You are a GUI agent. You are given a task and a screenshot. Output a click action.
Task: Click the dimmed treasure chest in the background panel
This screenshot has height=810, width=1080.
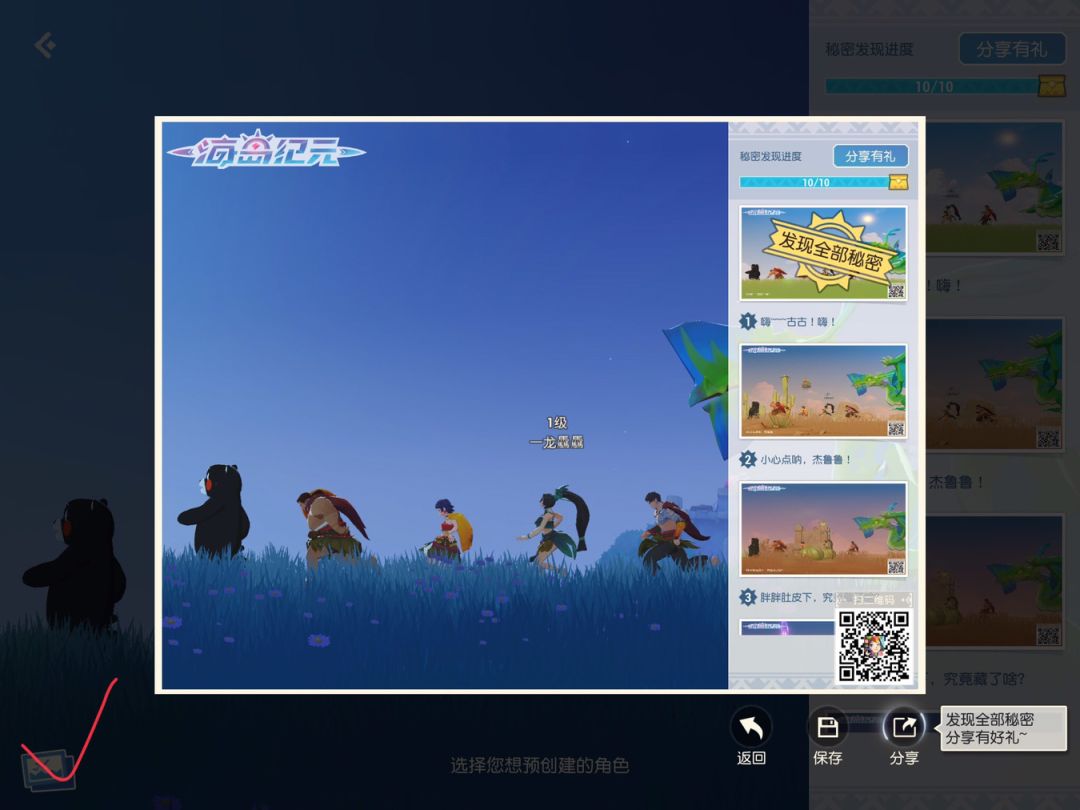click(1052, 86)
